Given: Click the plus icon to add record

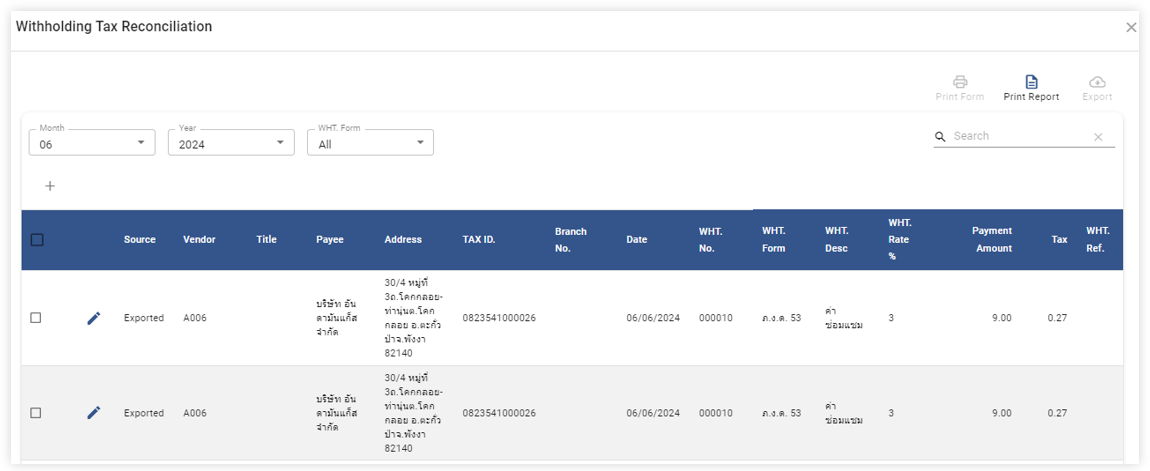Looking at the screenshot, I should (50, 186).
